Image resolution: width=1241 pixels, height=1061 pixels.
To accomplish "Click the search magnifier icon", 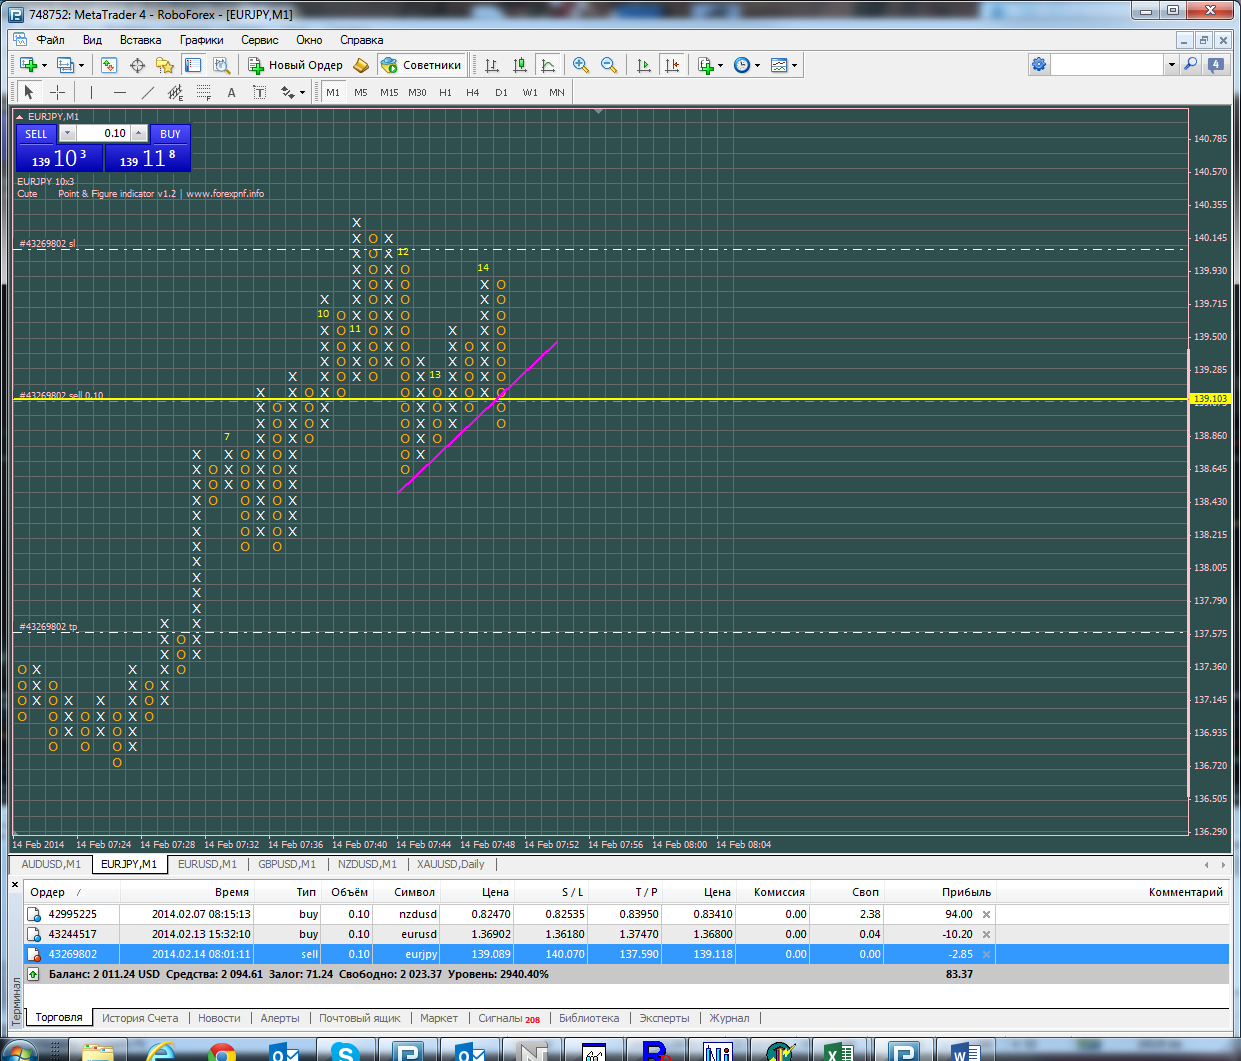I will 1190,64.
